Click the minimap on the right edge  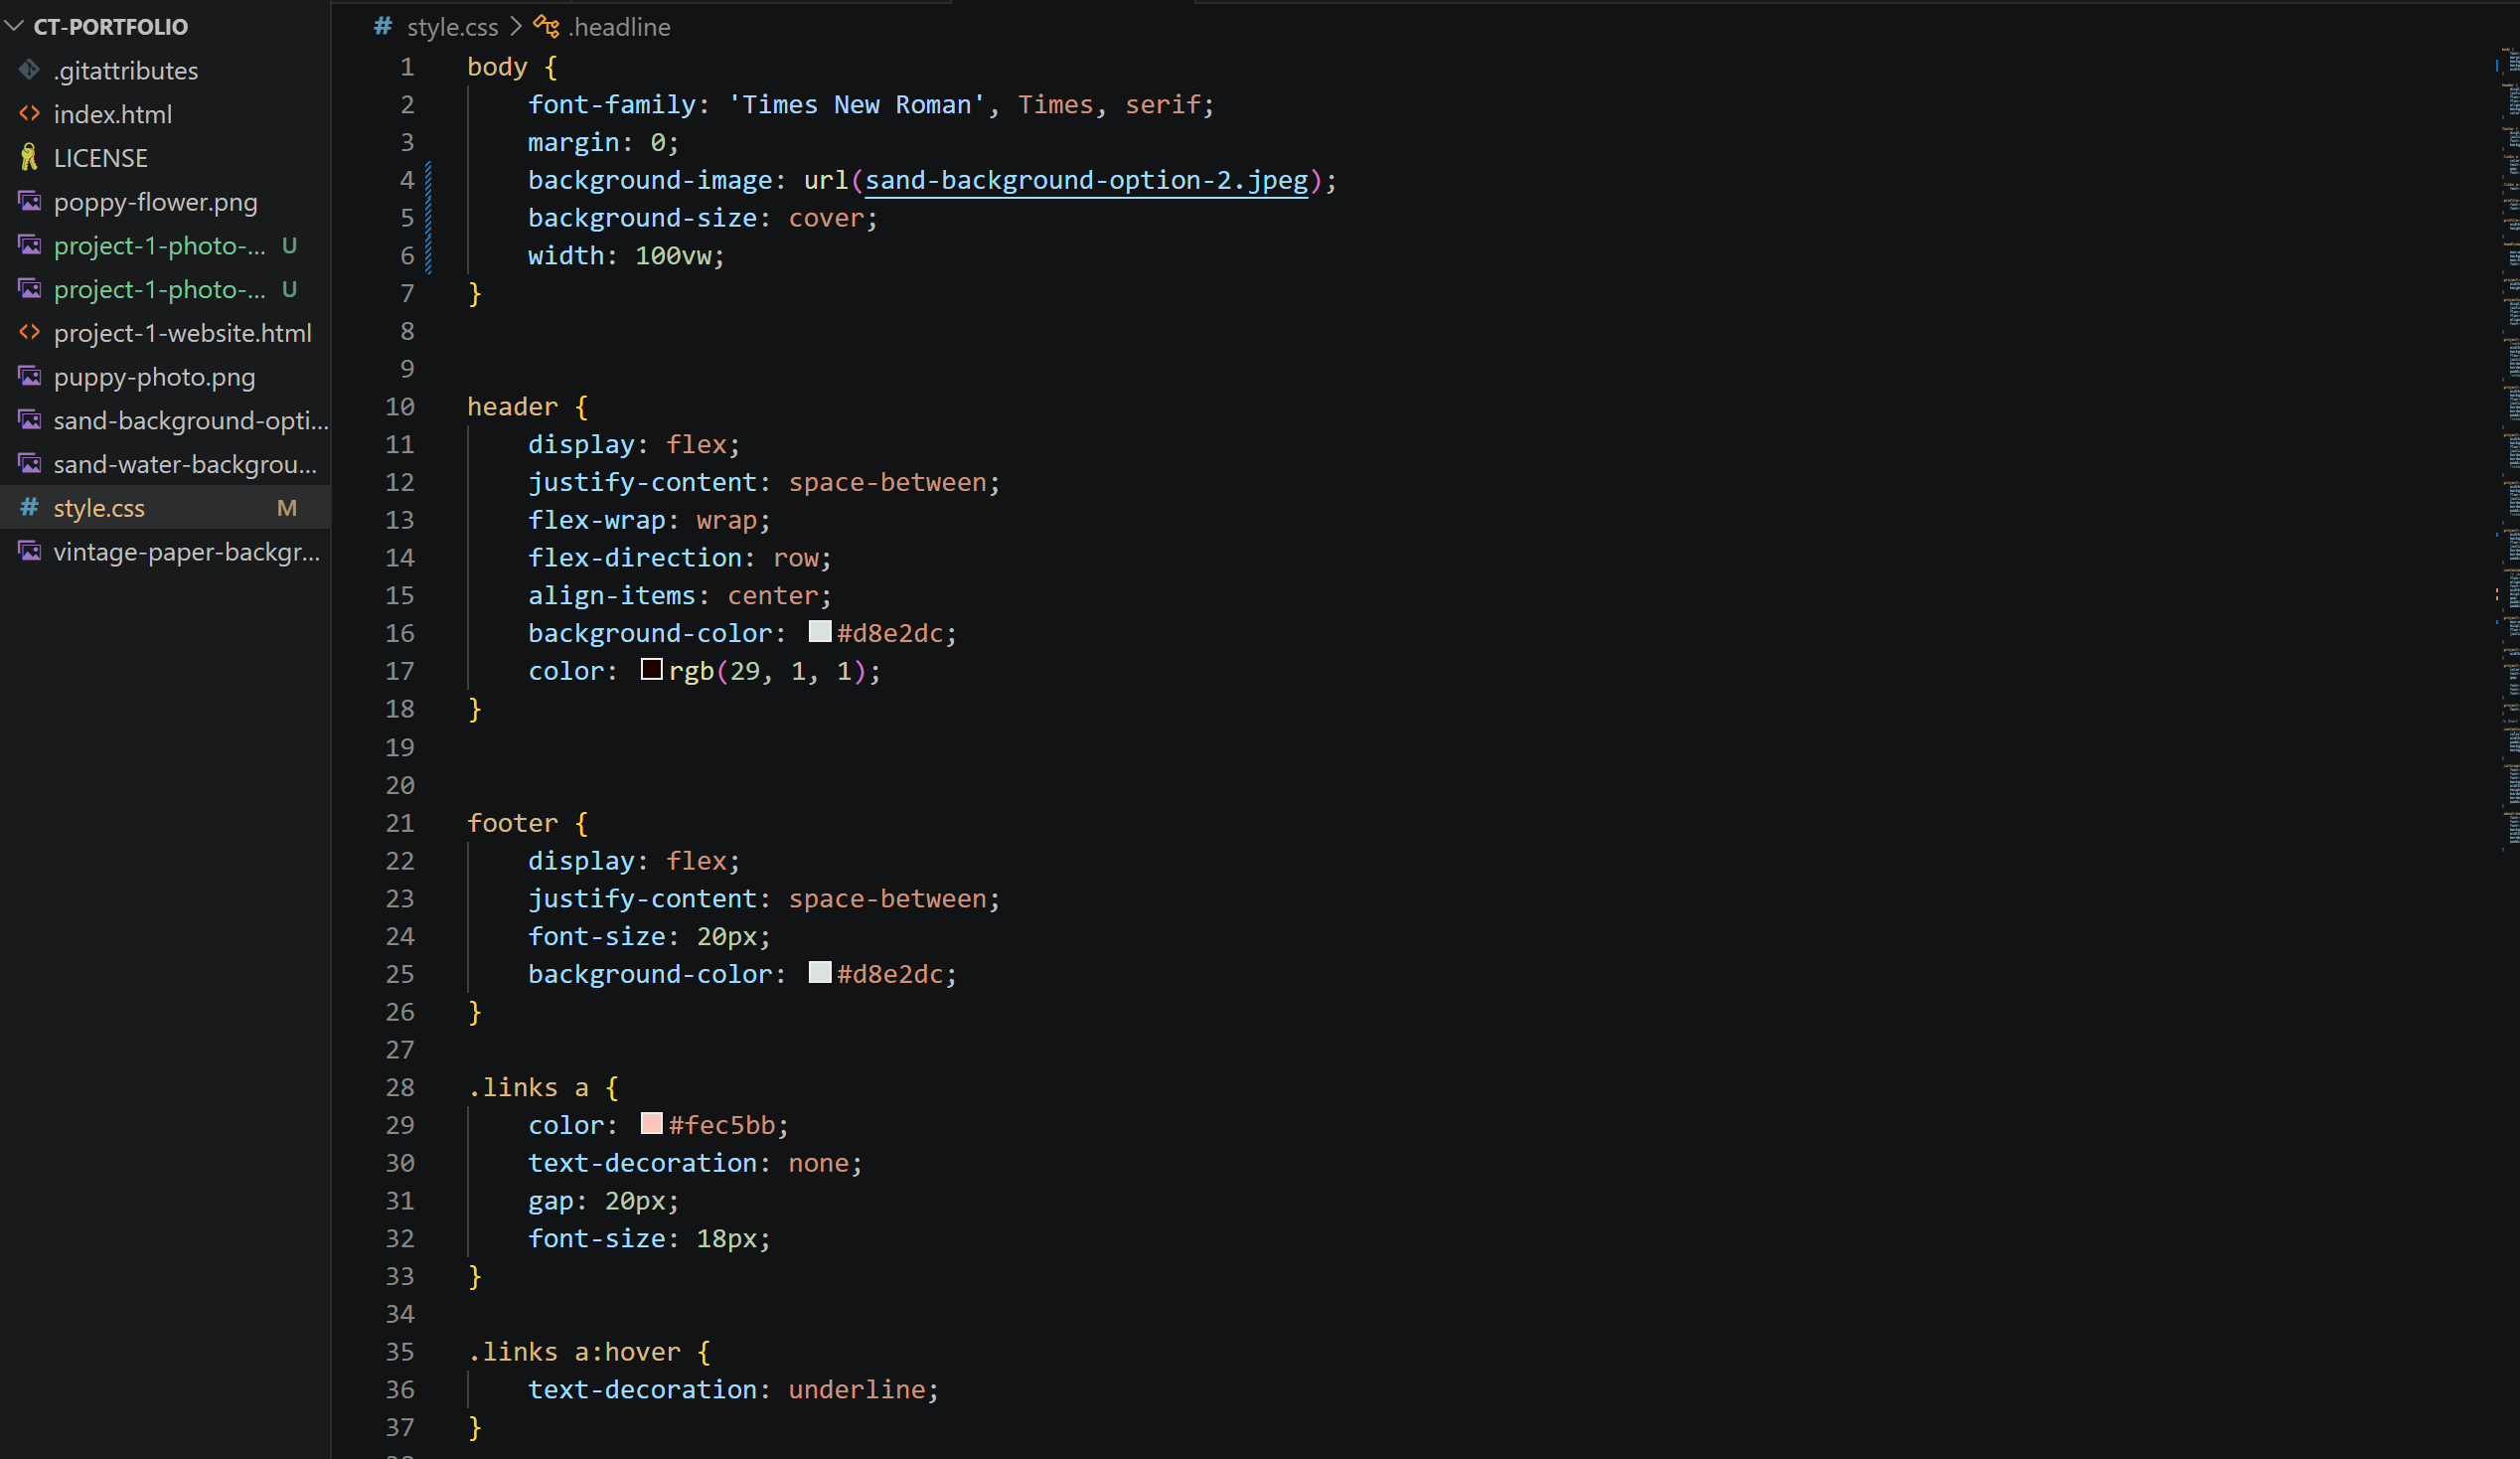[2508, 400]
